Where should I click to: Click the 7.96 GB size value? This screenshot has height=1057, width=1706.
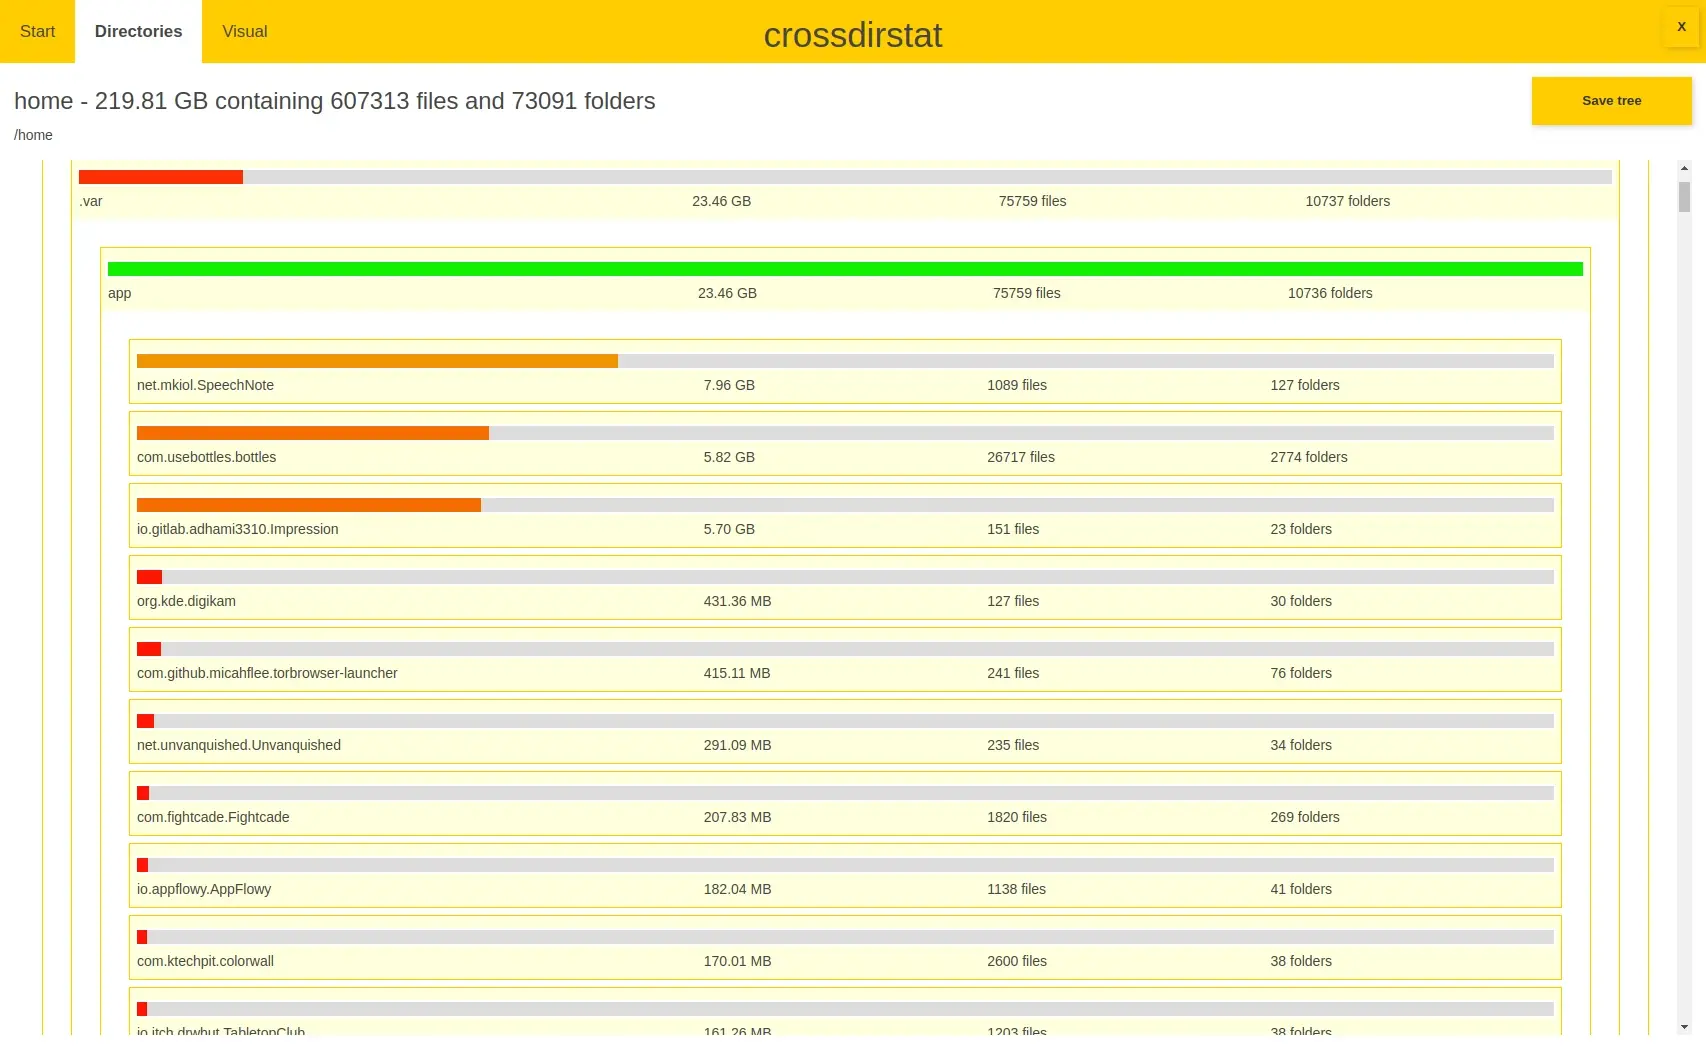(729, 385)
